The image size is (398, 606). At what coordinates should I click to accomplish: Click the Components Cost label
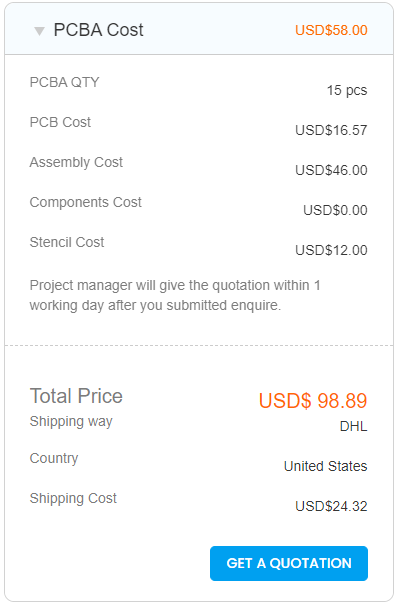click(x=86, y=203)
